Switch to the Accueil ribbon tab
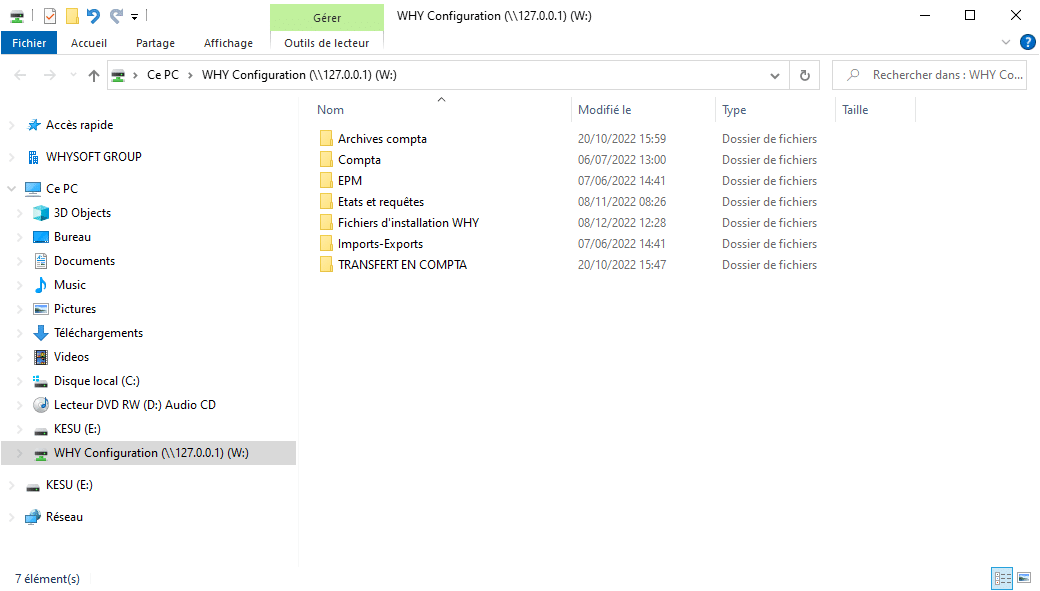The height and width of the screenshot is (591, 1040). (x=89, y=43)
